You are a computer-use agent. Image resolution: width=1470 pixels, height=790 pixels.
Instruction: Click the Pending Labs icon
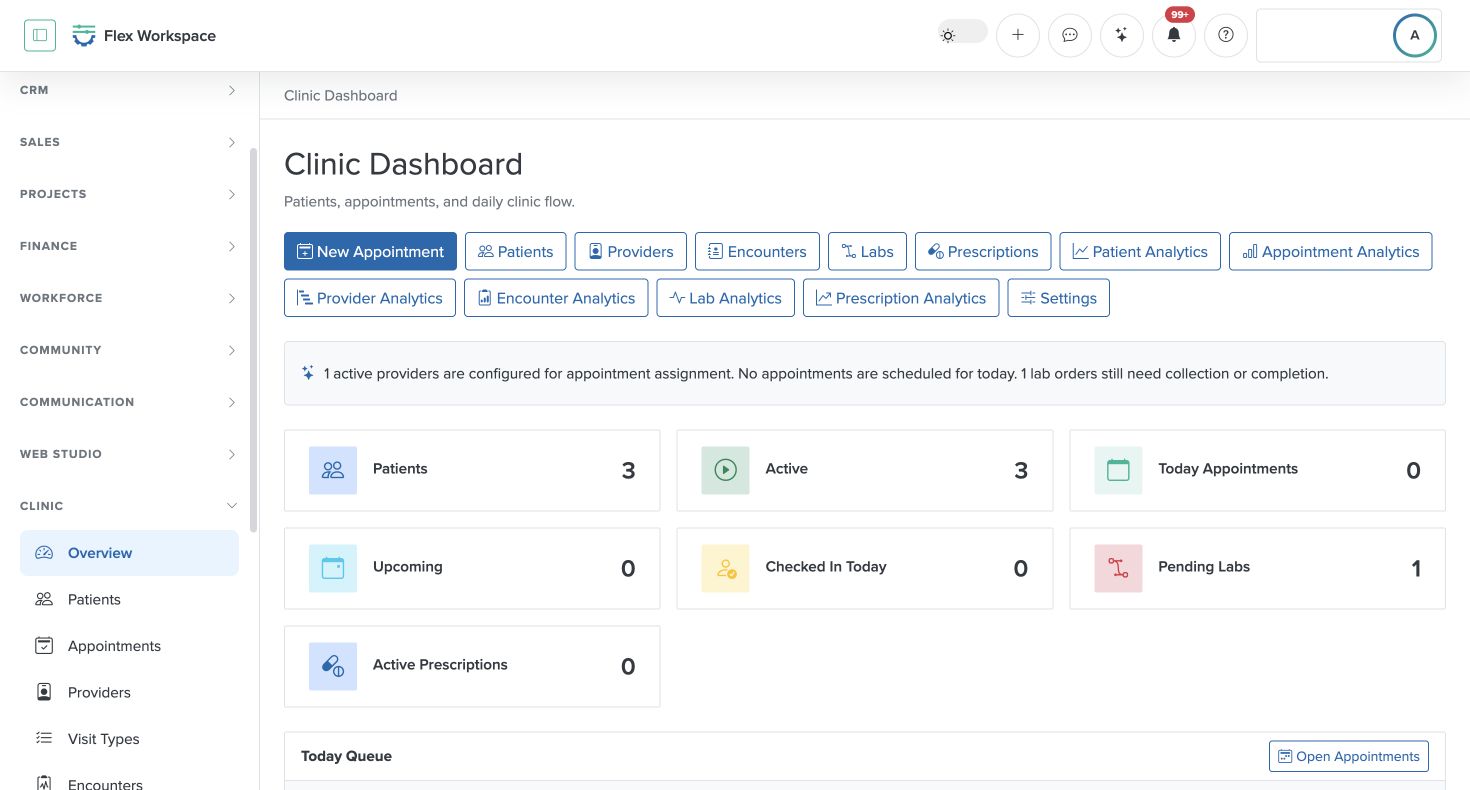pos(1118,568)
